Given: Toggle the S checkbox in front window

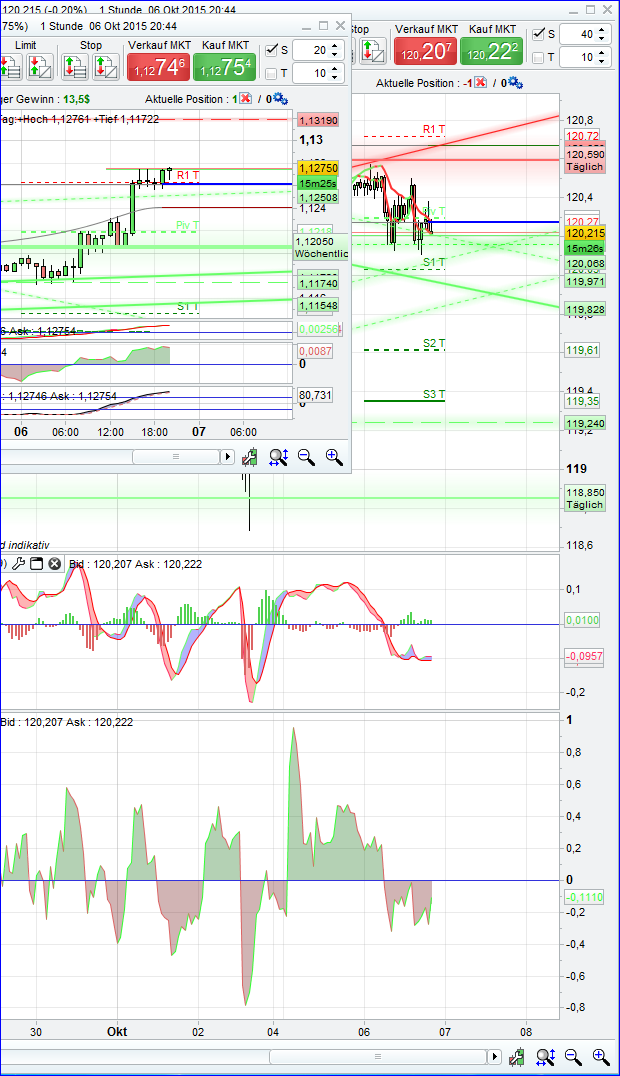Looking at the screenshot, I should pos(271,49).
